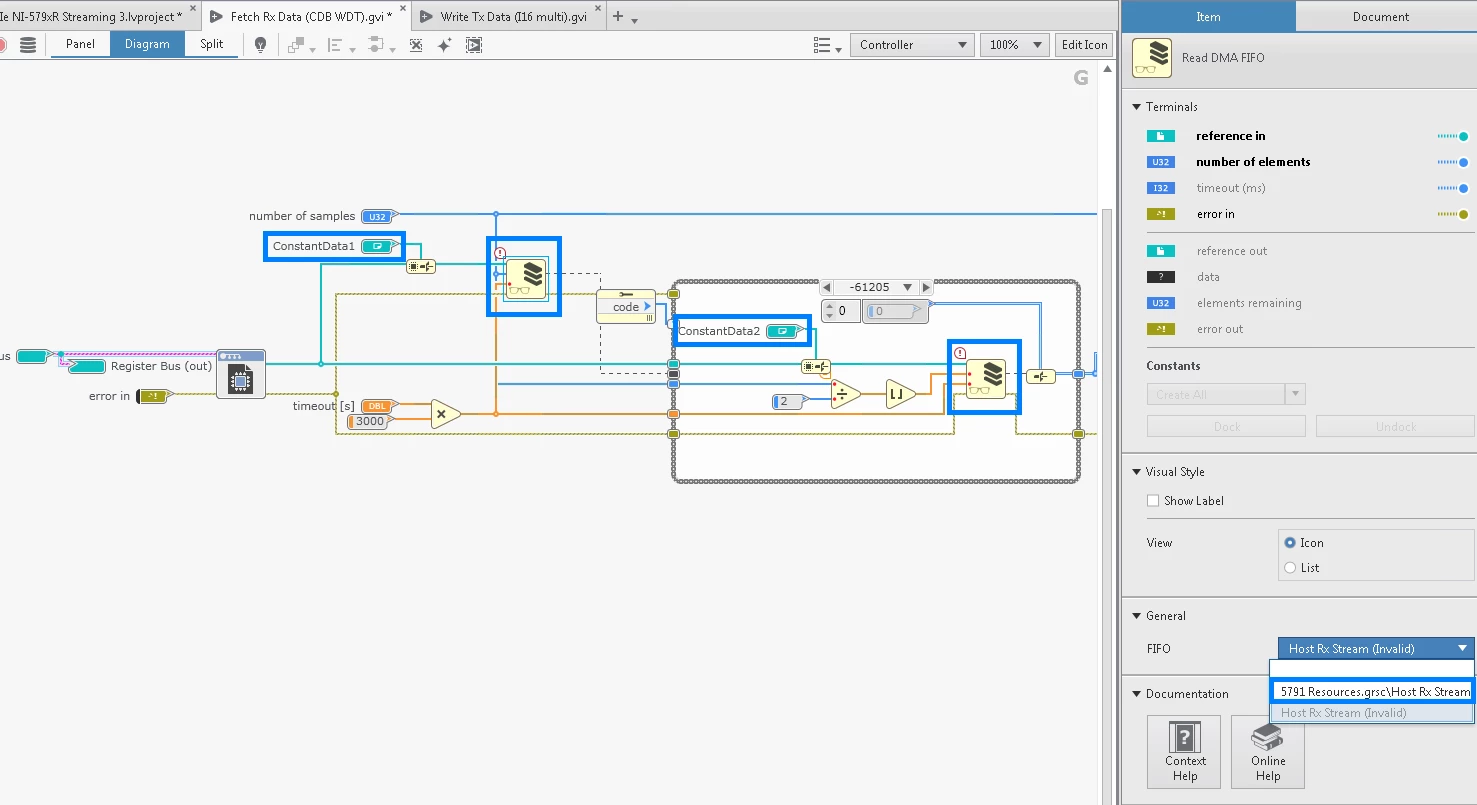The width and height of the screenshot is (1477, 805).
Task: Enable the Show Label checkbox
Action: (1152, 500)
